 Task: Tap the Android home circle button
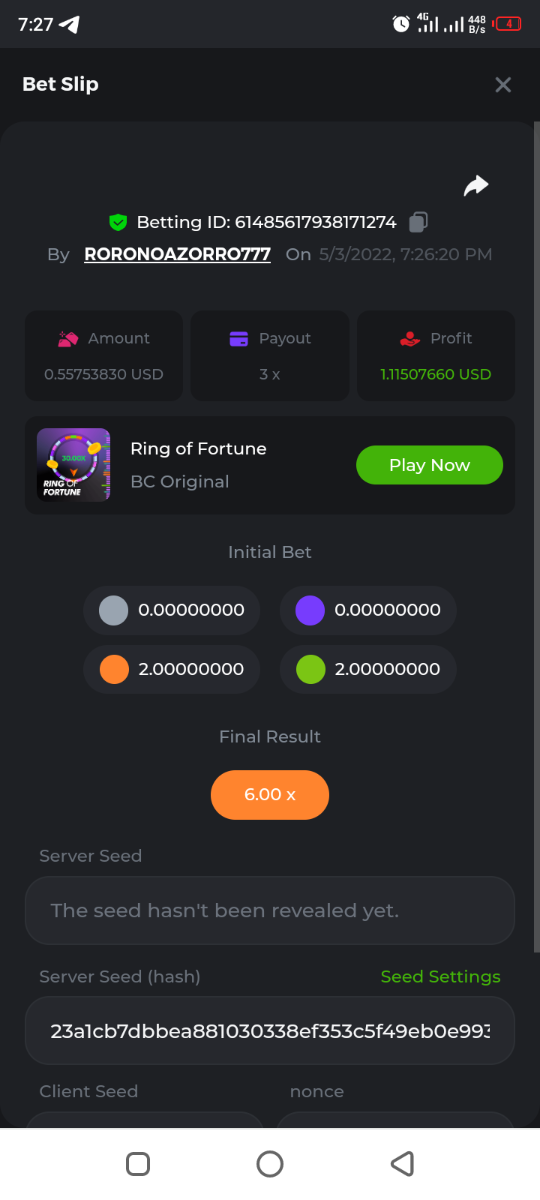270,1163
